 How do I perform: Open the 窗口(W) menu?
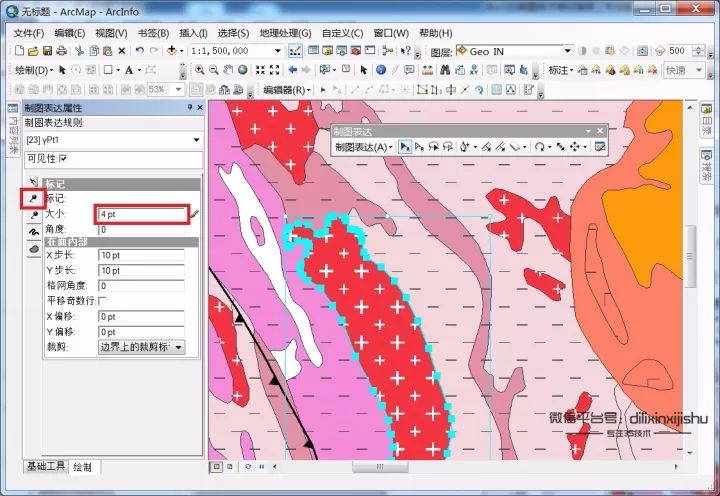pyautogui.click(x=391, y=33)
